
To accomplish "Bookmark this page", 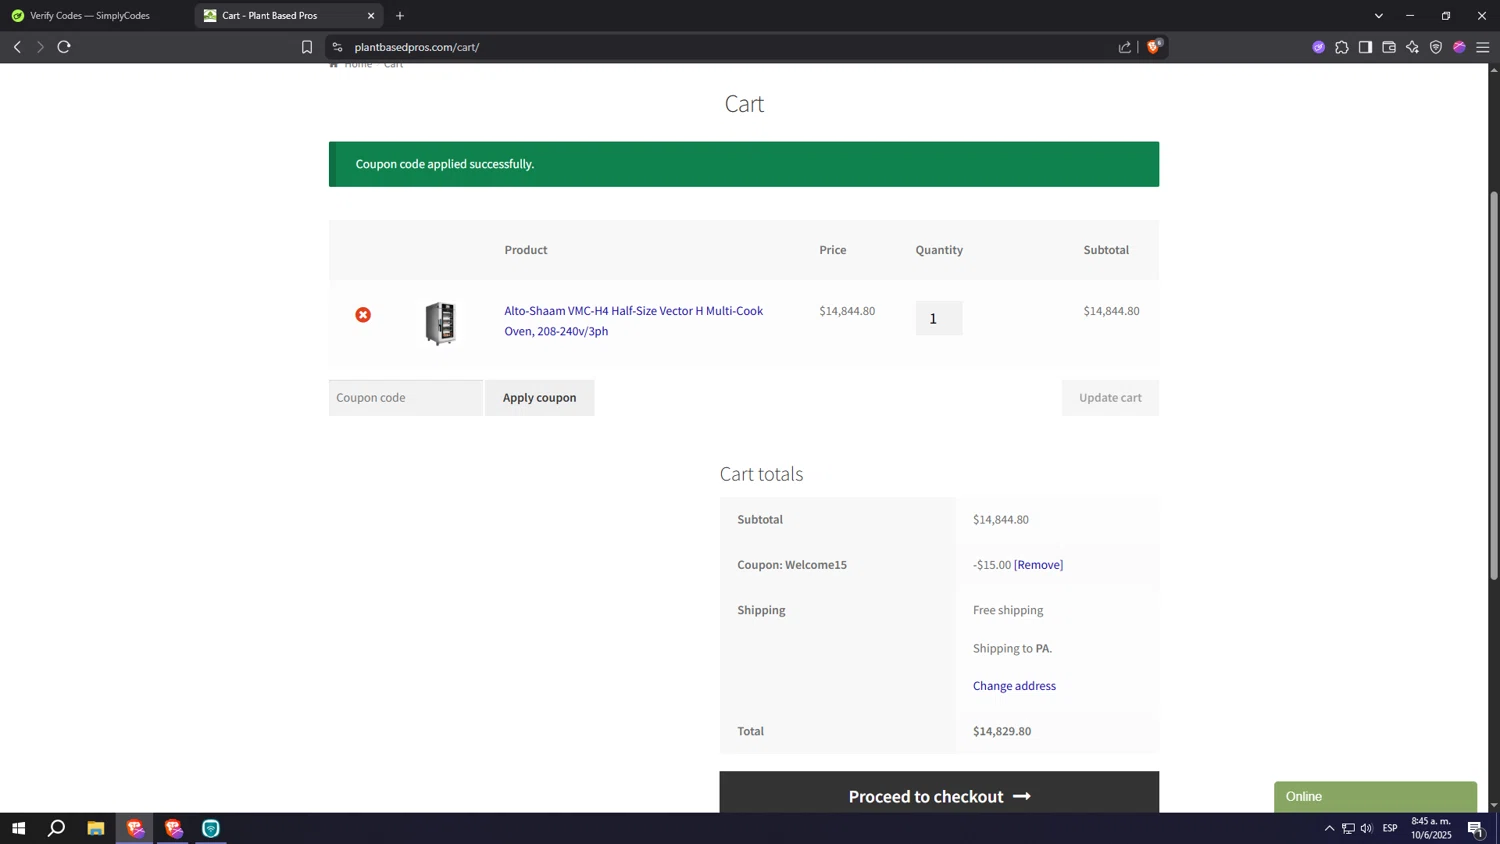I will pos(307,47).
